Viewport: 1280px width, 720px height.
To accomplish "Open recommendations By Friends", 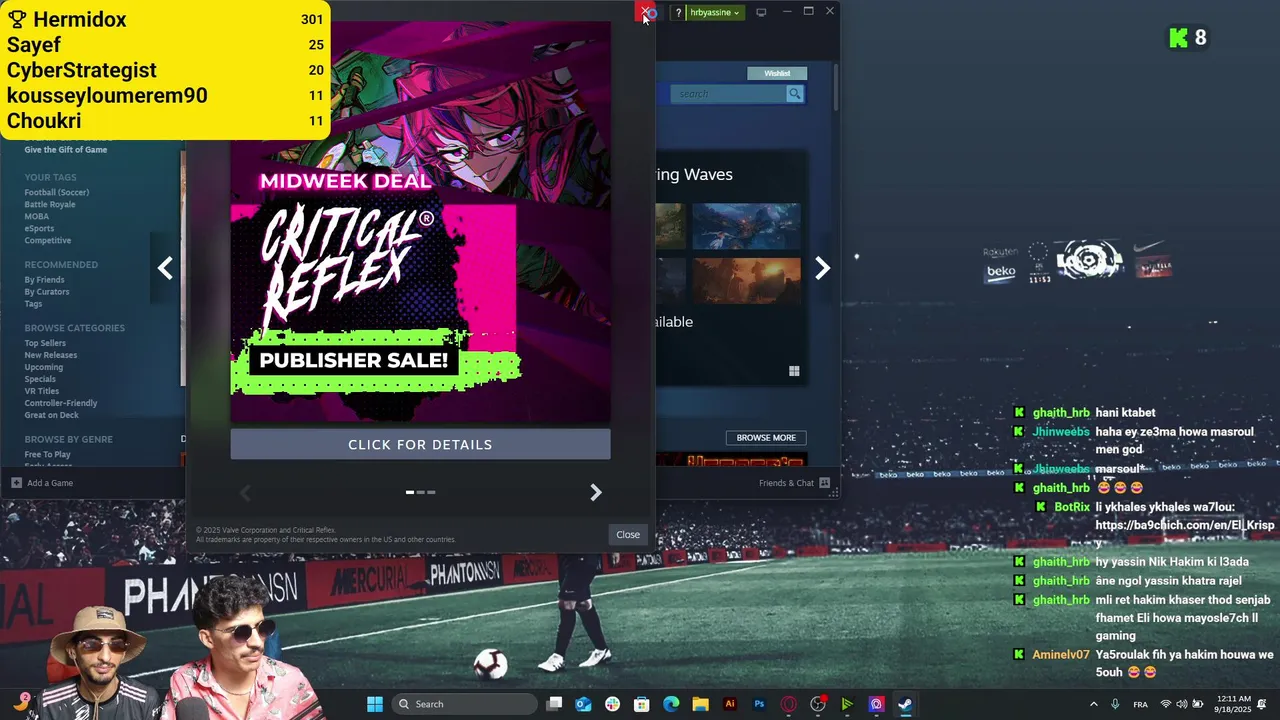I will (44, 280).
